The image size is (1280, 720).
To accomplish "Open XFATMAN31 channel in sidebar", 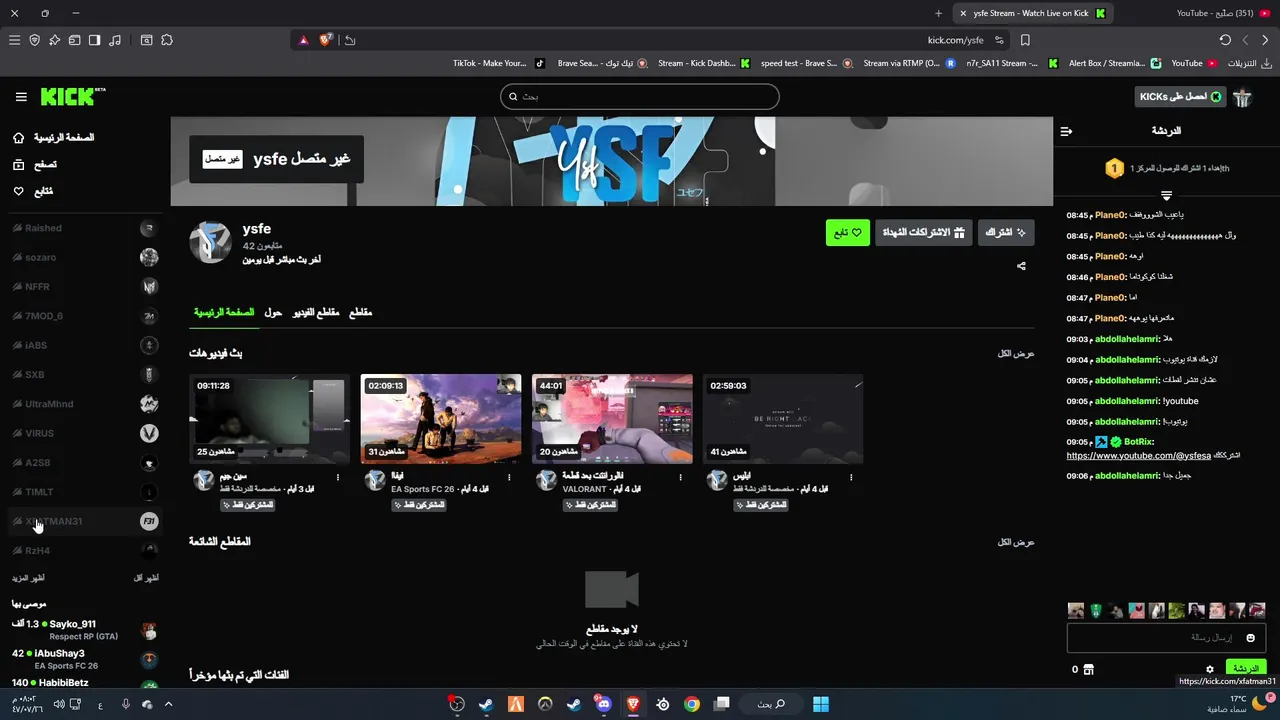I will pos(85,521).
